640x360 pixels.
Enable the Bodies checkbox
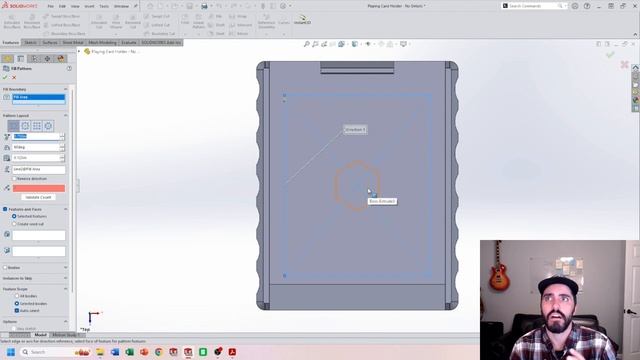pyautogui.click(x=5, y=268)
